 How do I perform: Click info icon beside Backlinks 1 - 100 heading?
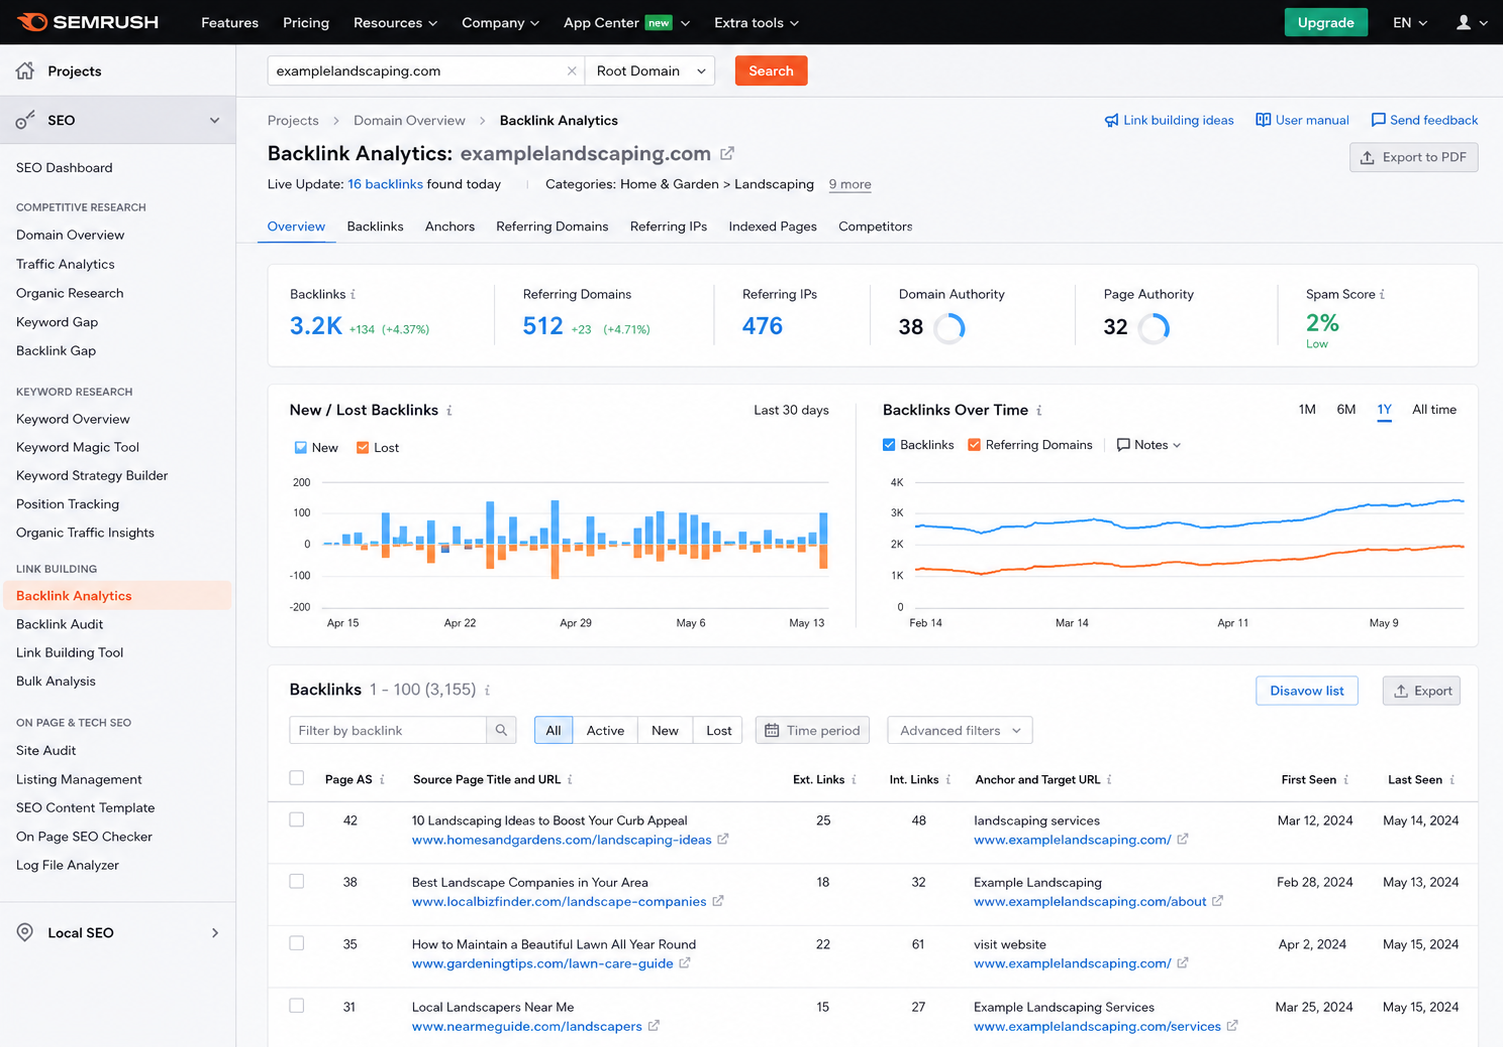tap(487, 690)
